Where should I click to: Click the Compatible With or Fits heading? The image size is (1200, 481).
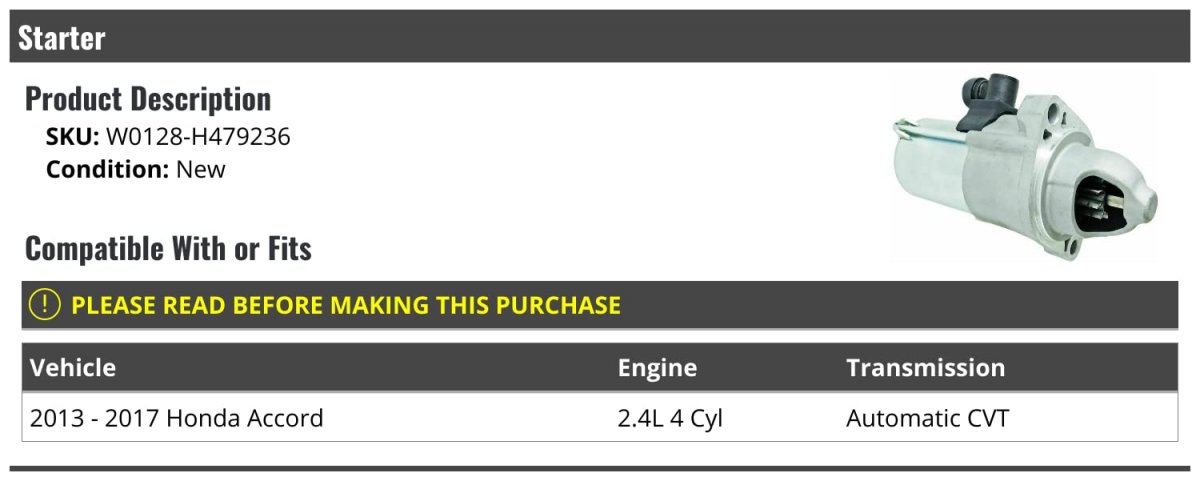tap(168, 248)
